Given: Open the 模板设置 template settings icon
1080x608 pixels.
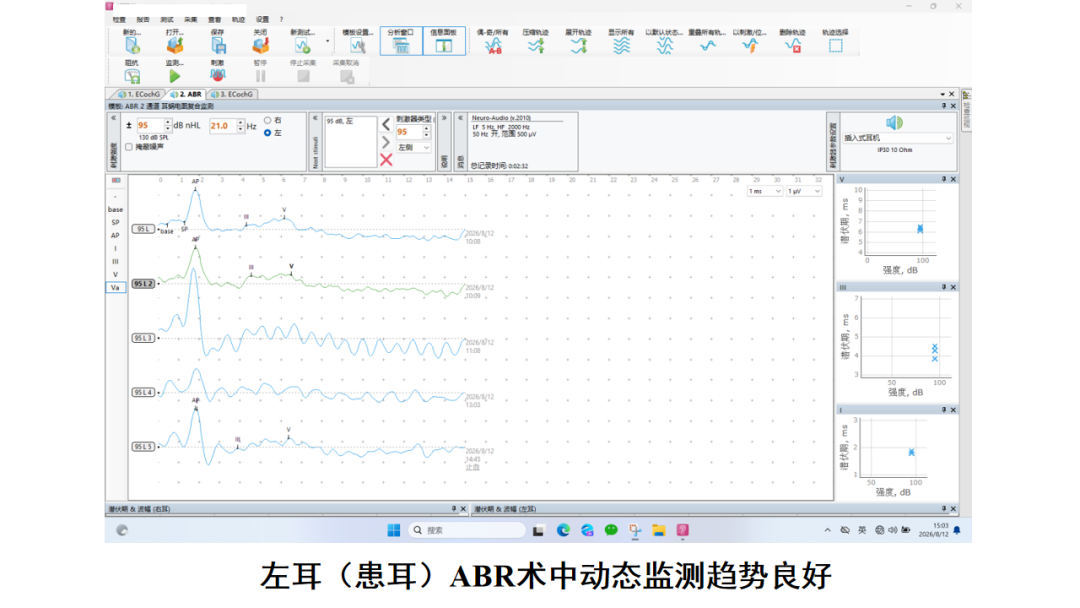Looking at the screenshot, I should click(x=357, y=45).
